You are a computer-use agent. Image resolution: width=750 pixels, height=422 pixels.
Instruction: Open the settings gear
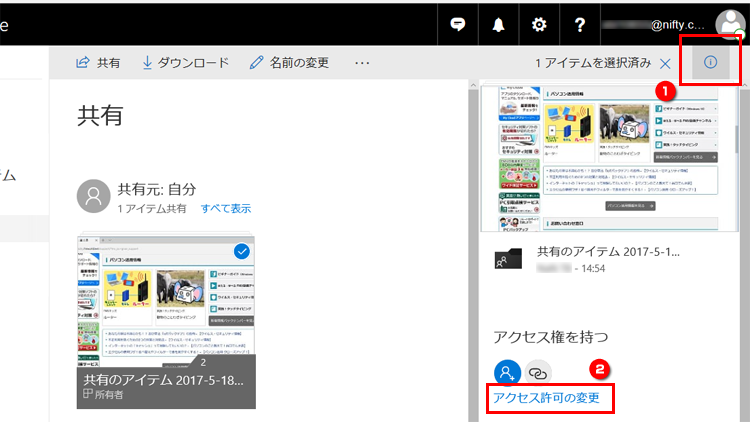coord(539,24)
